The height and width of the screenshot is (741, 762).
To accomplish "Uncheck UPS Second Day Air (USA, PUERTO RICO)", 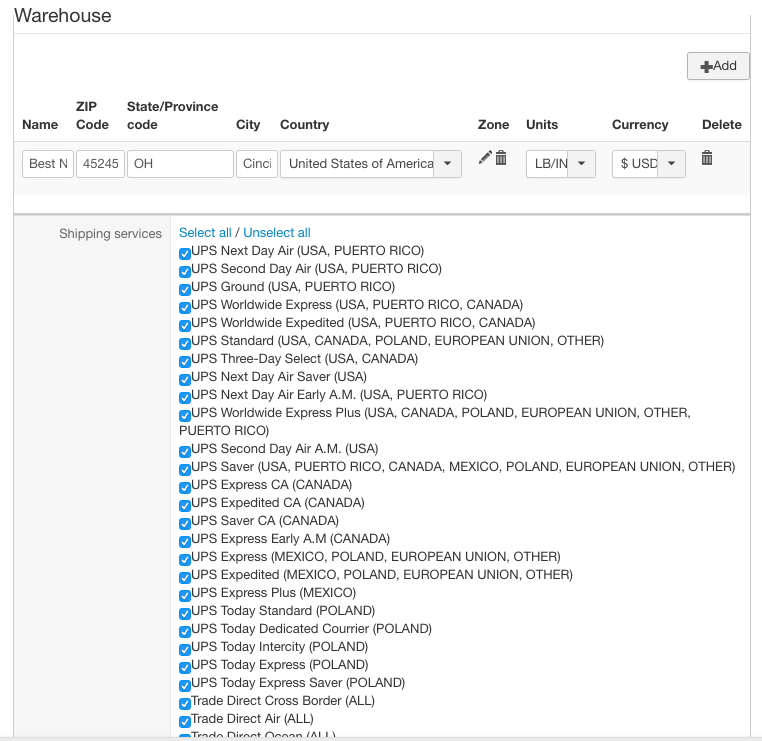I will point(185,272).
